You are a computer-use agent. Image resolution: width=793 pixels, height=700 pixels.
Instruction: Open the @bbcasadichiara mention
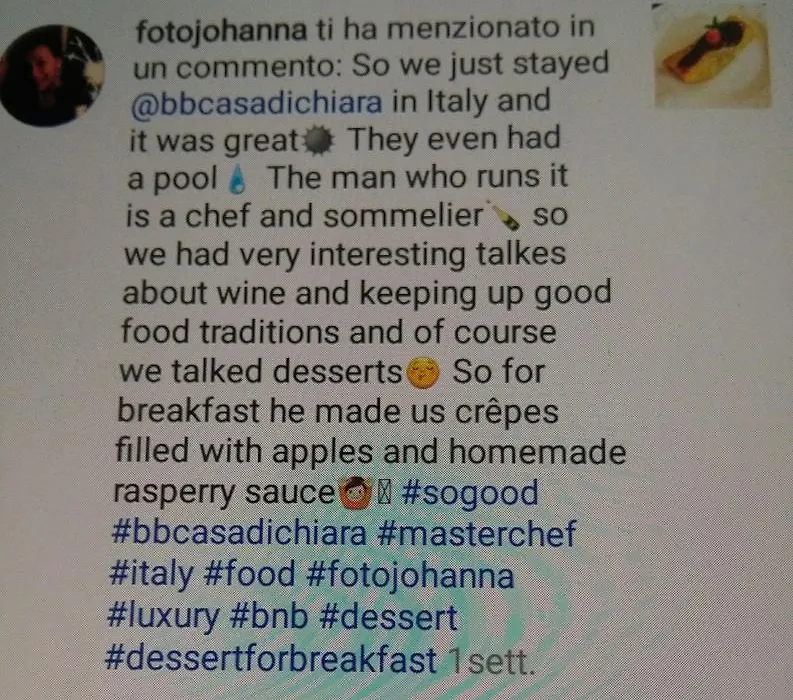[x=256, y=103]
